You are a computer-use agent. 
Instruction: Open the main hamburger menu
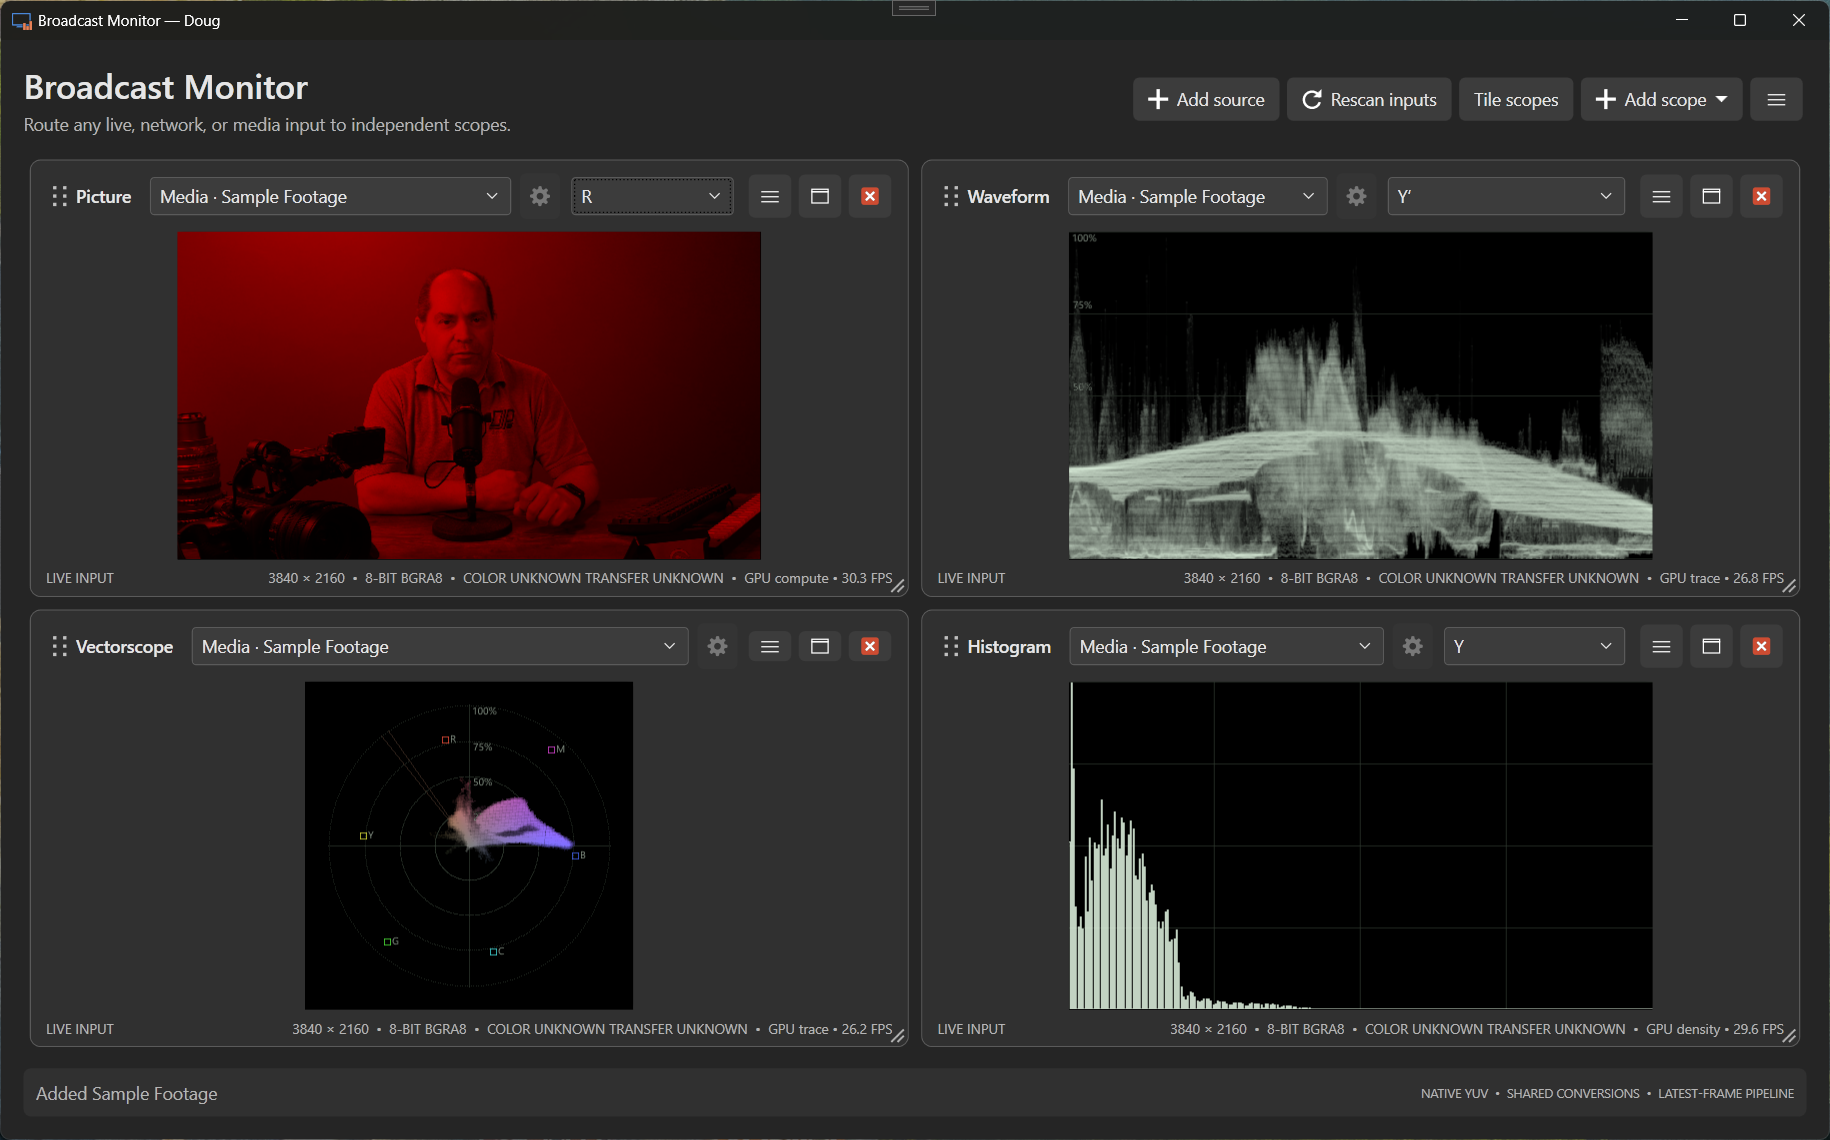tap(1776, 99)
